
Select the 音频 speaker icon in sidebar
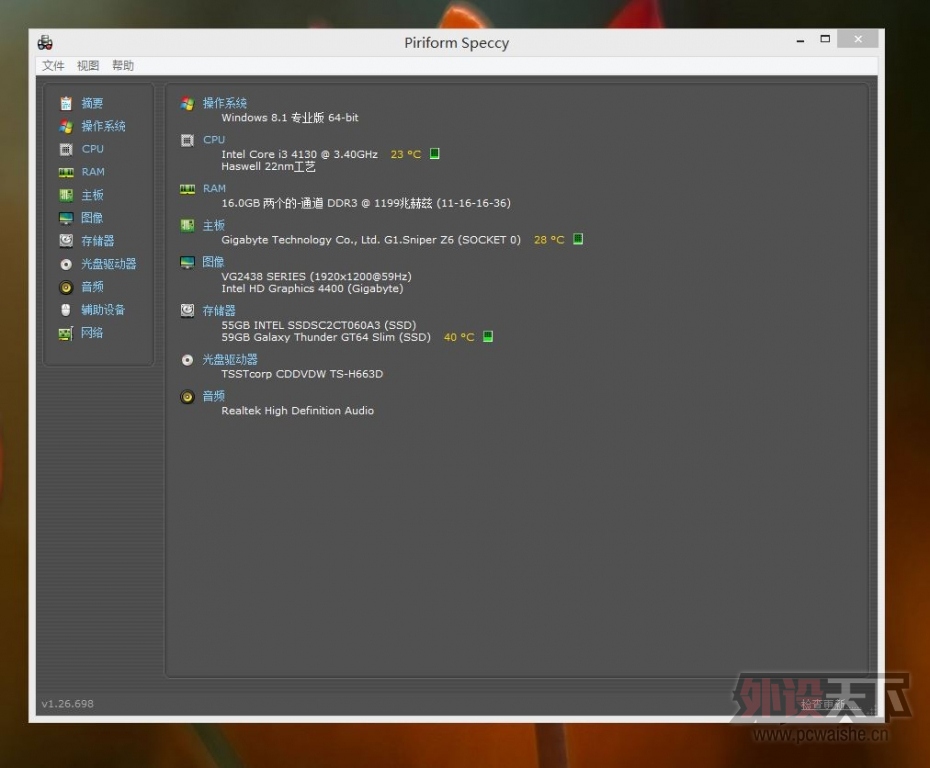click(66, 287)
